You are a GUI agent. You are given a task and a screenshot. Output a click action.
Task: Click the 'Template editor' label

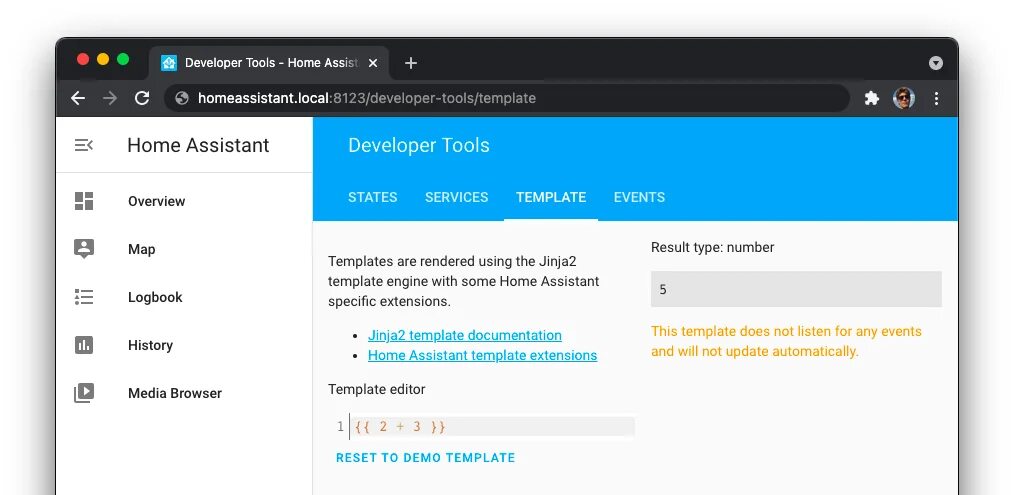[377, 389]
